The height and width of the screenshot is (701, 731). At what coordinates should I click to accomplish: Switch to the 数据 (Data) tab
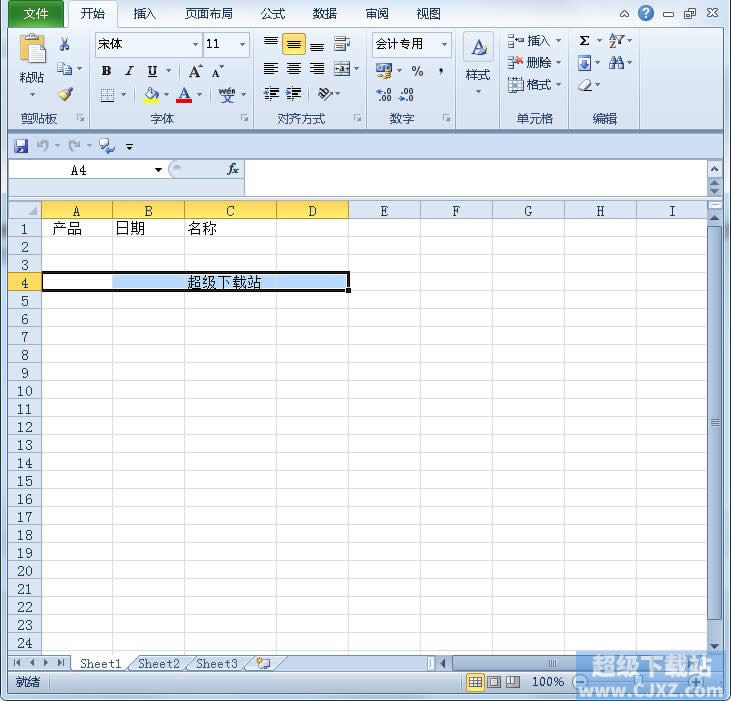coord(324,14)
